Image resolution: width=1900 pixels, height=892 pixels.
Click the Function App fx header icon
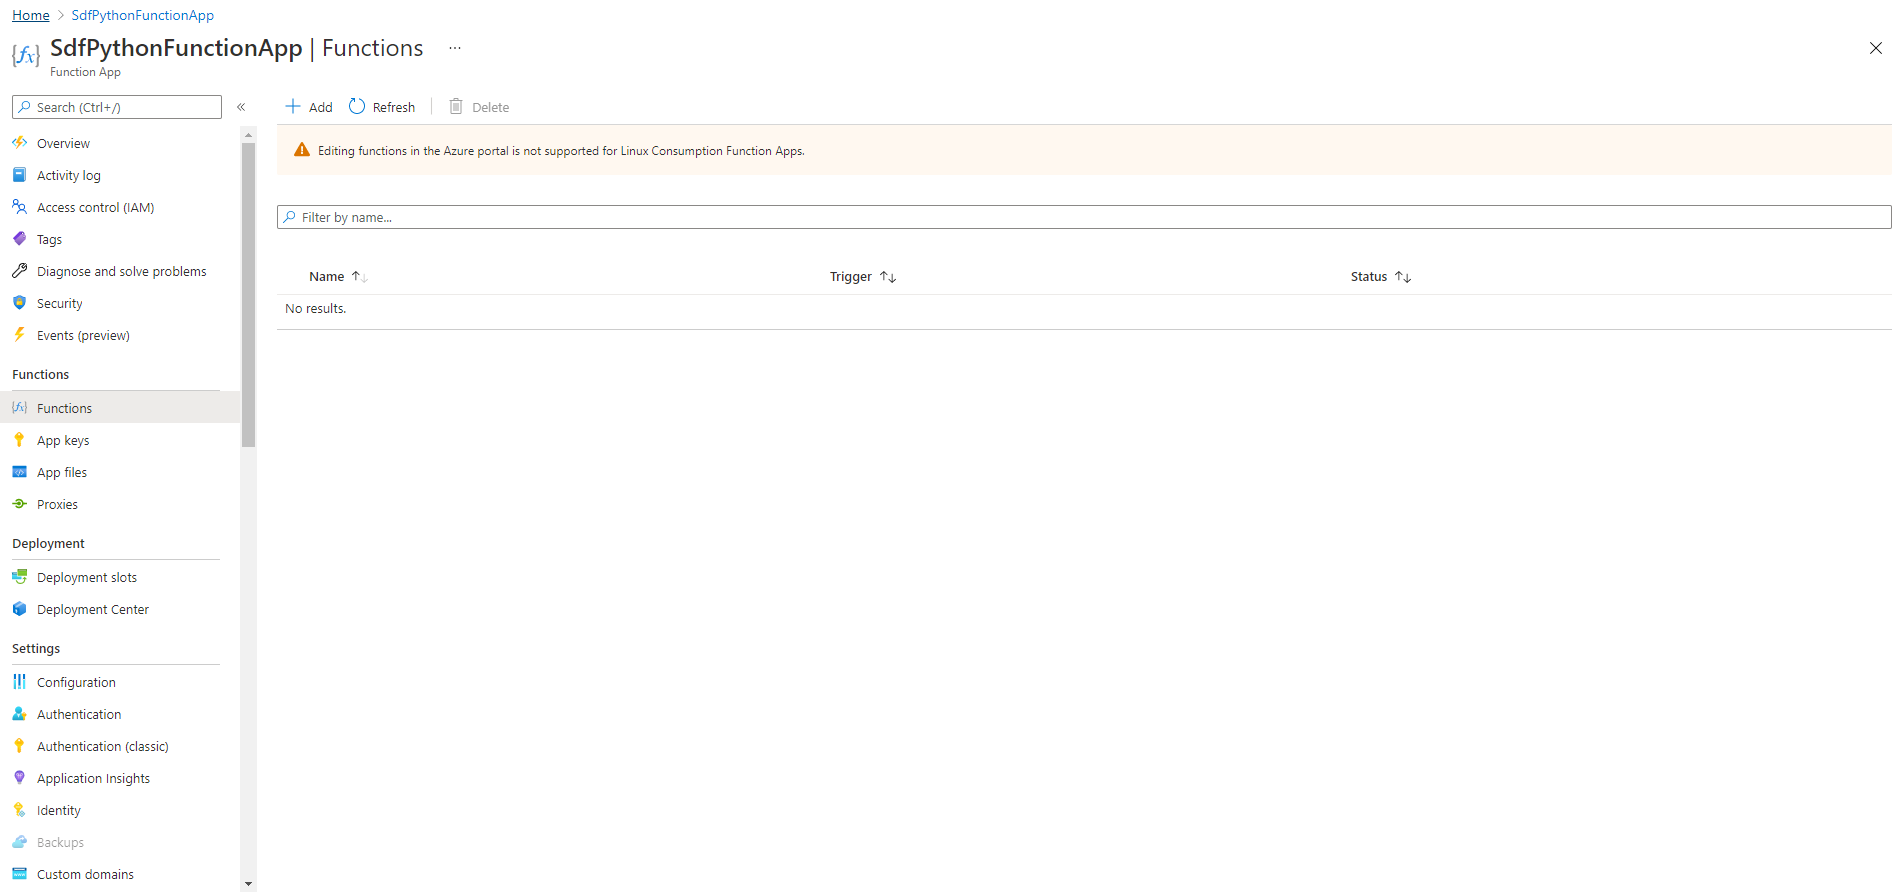point(26,55)
